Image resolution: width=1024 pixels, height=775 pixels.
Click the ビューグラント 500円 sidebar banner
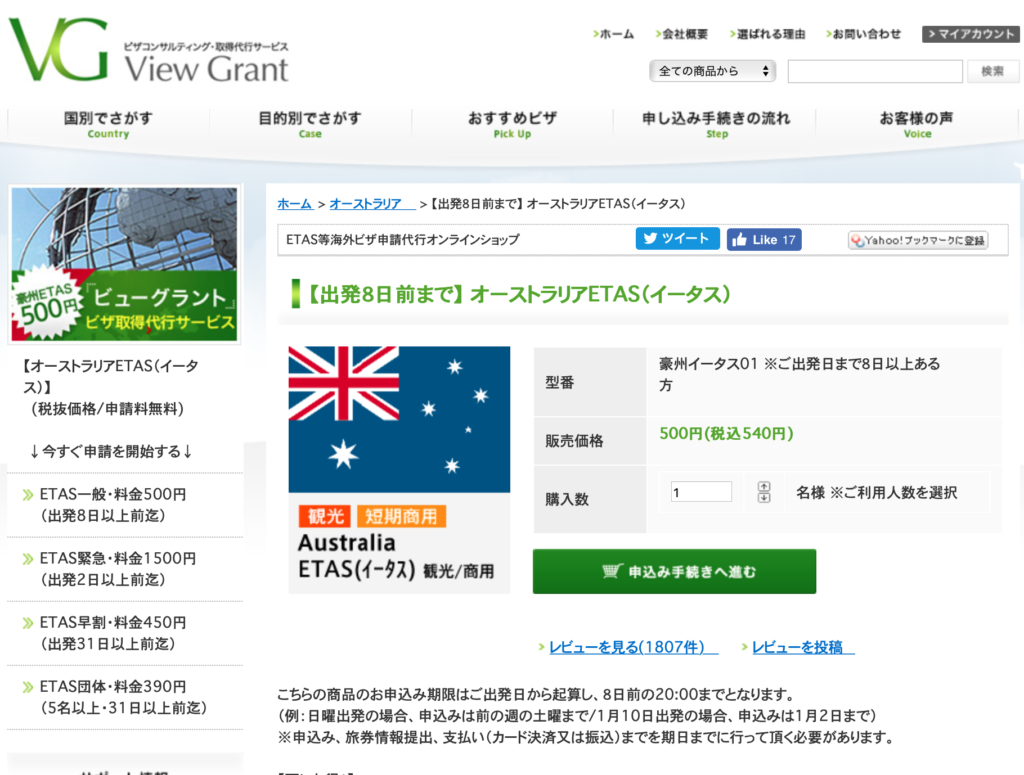click(124, 264)
